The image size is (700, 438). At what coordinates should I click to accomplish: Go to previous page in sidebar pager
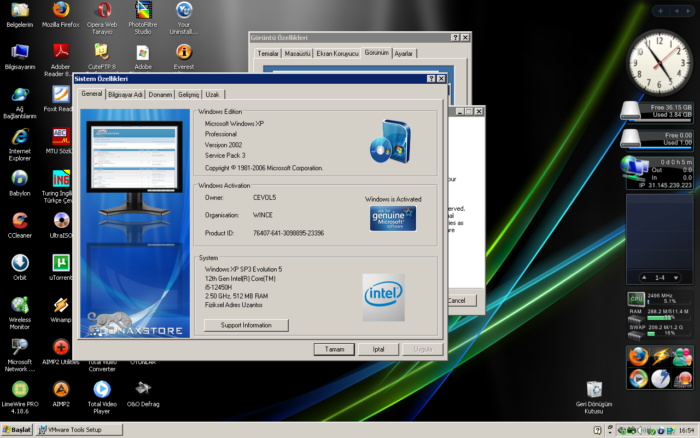[x=644, y=277]
